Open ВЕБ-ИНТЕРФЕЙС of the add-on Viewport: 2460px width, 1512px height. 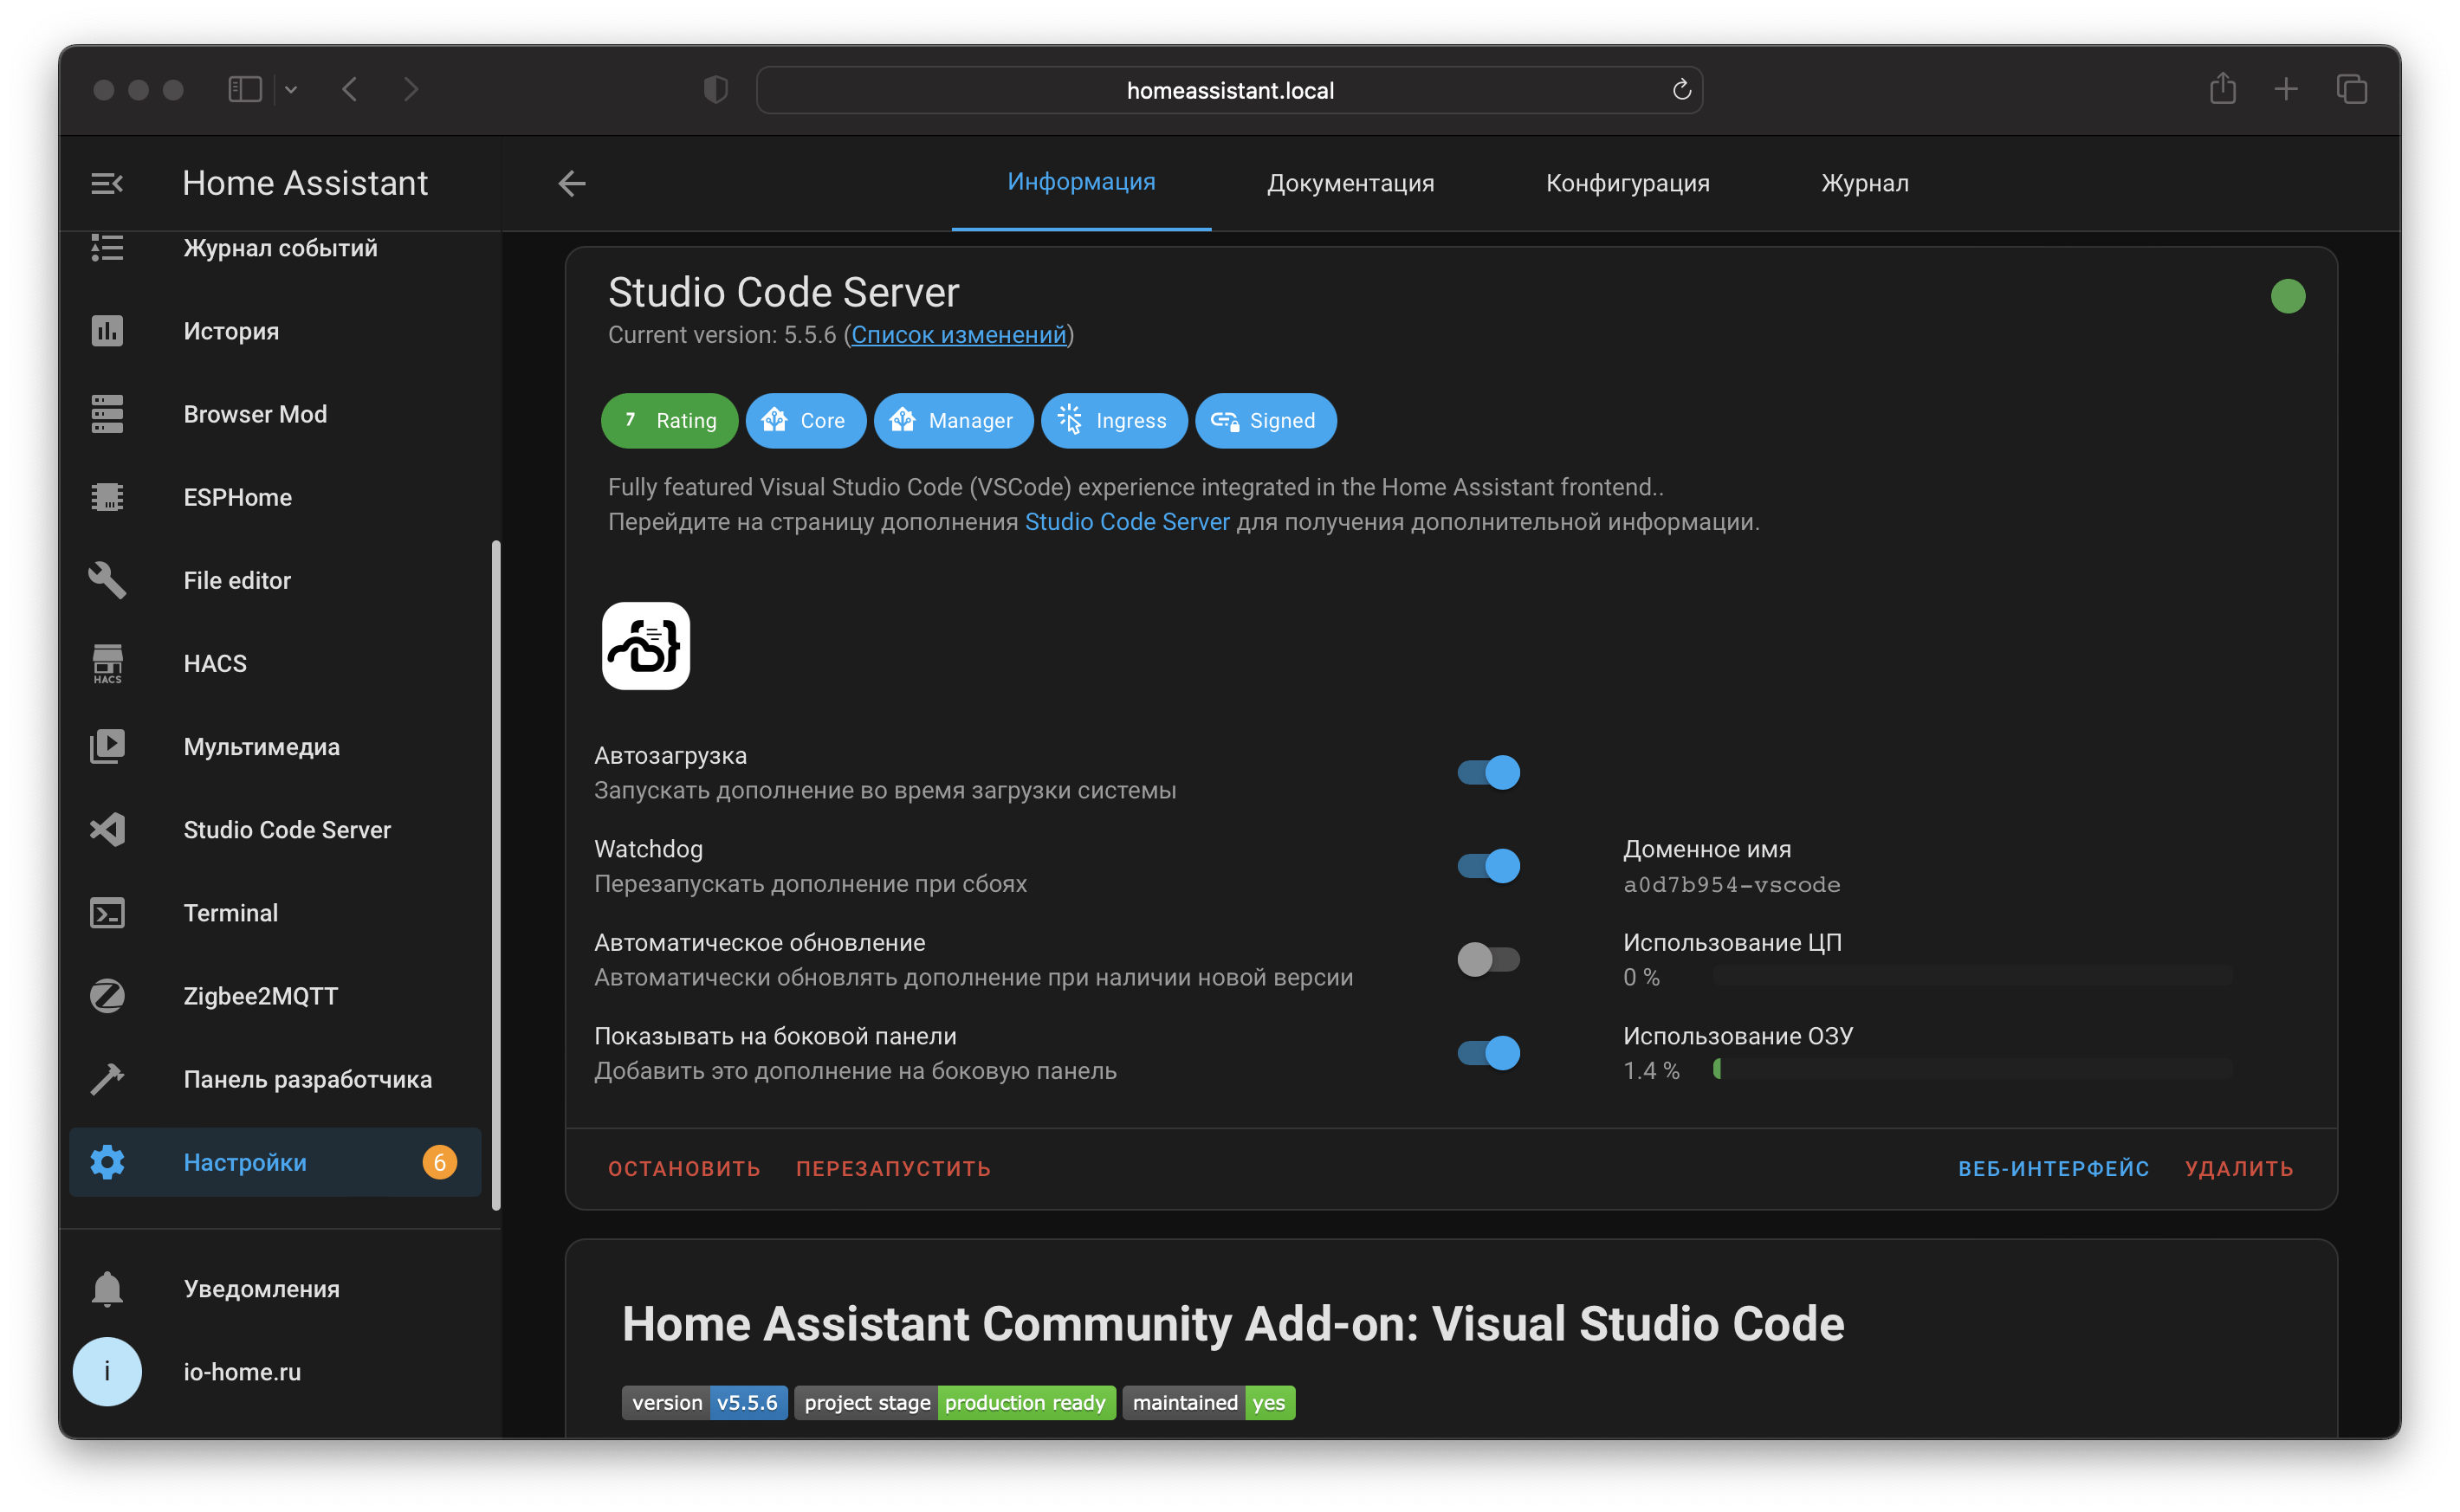tap(2053, 1168)
